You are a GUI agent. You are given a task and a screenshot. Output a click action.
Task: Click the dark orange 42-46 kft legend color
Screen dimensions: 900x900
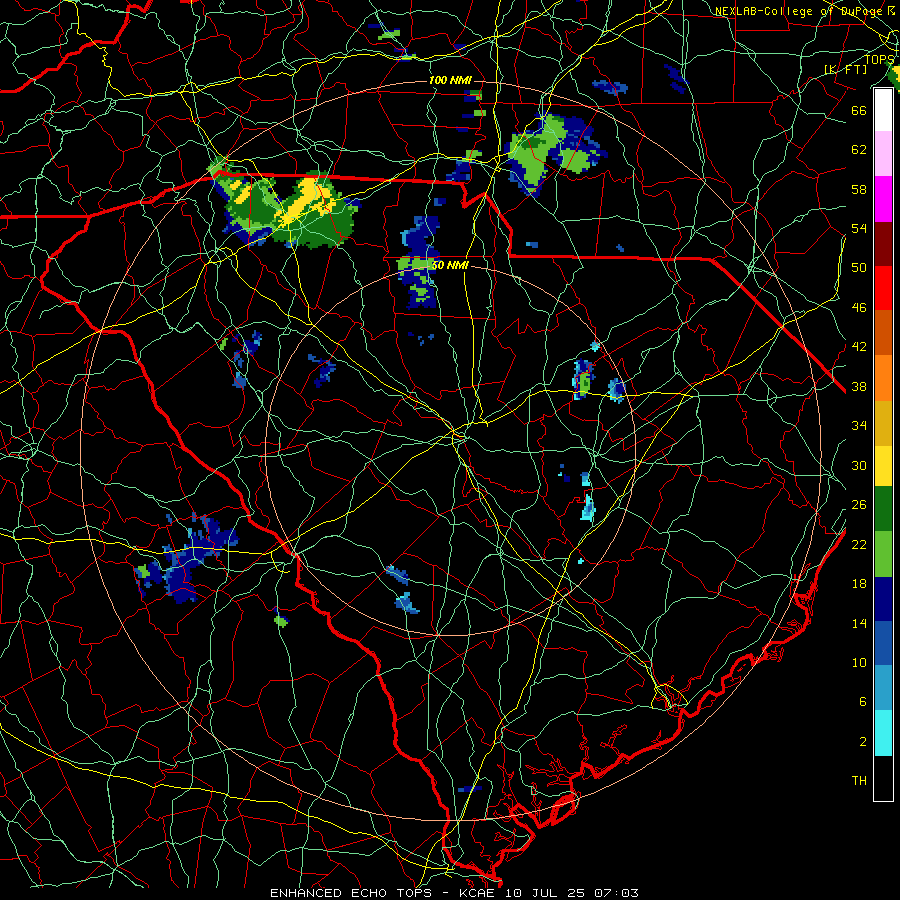click(x=883, y=333)
